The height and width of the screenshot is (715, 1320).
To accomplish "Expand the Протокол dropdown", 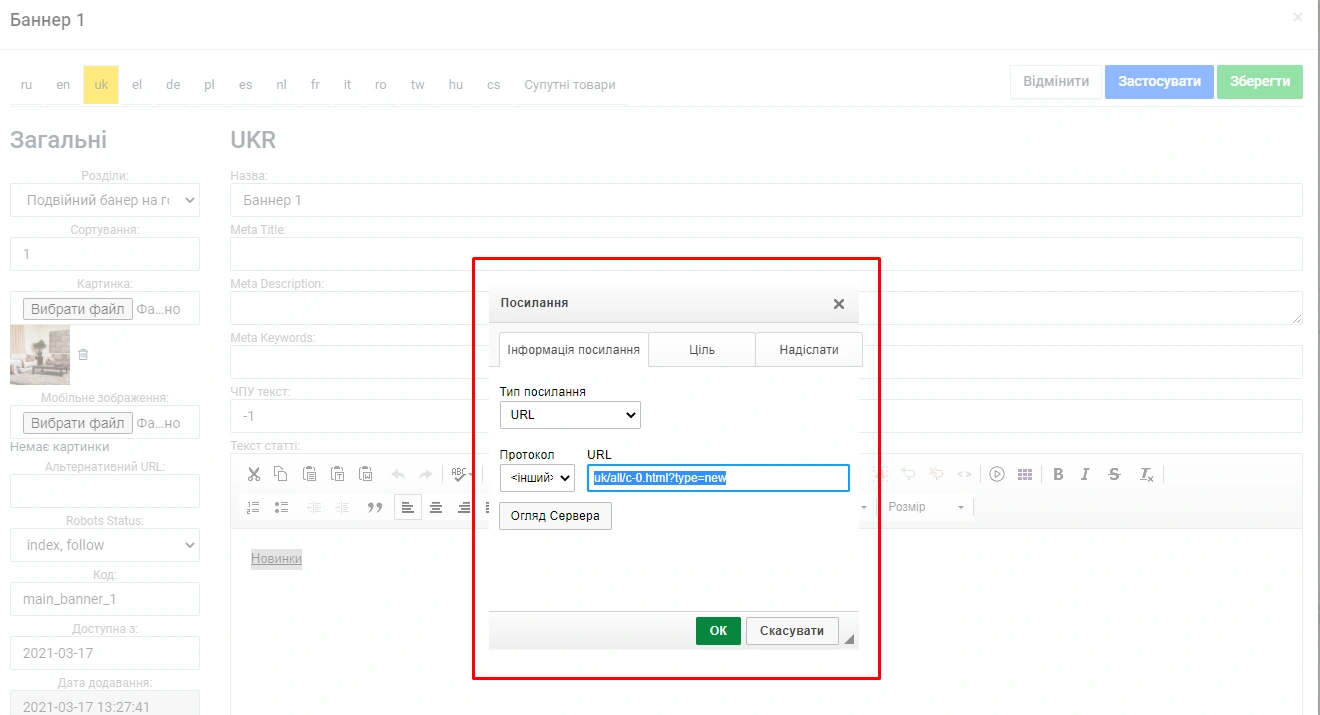I will point(537,478).
